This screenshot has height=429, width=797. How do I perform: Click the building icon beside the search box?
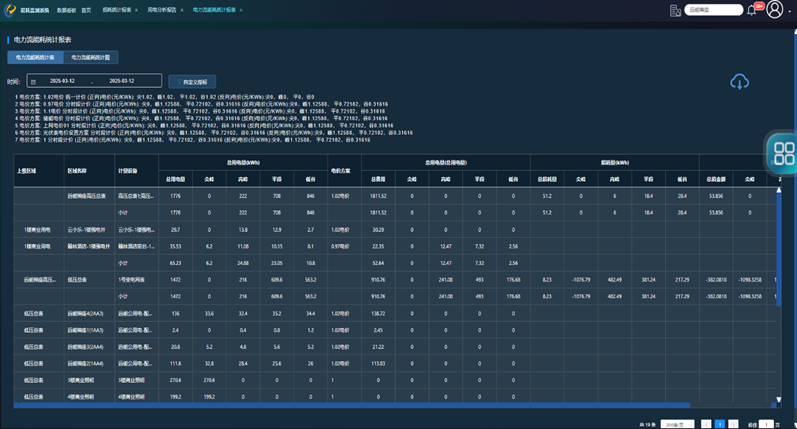(676, 10)
